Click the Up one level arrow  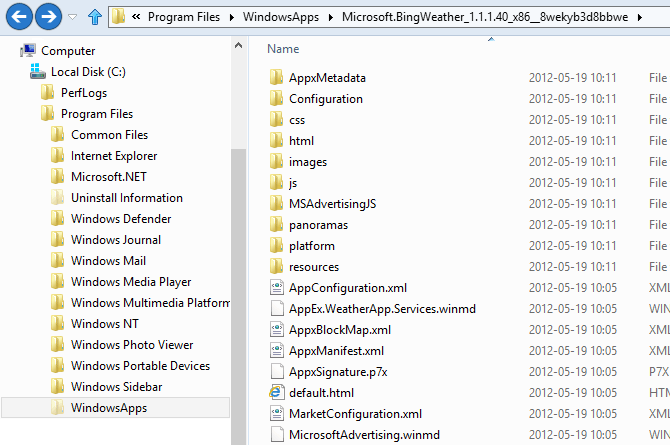point(94,17)
